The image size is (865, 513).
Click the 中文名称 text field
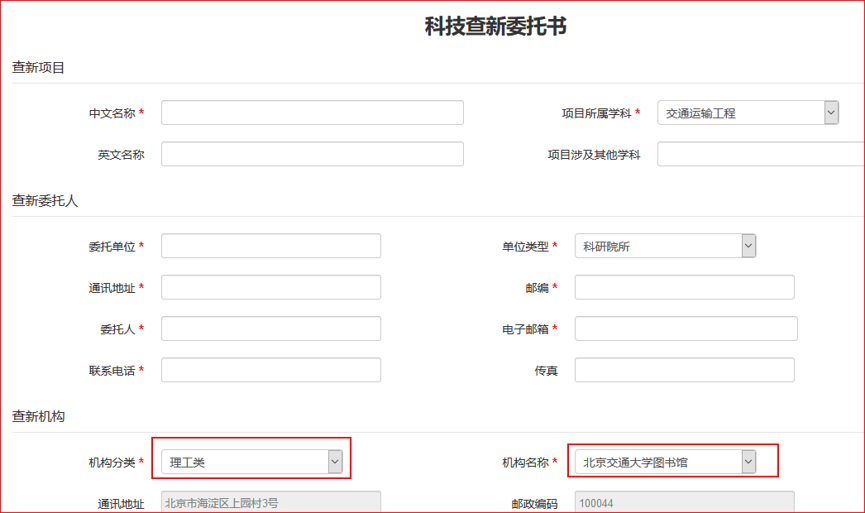click(x=312, y=113)
